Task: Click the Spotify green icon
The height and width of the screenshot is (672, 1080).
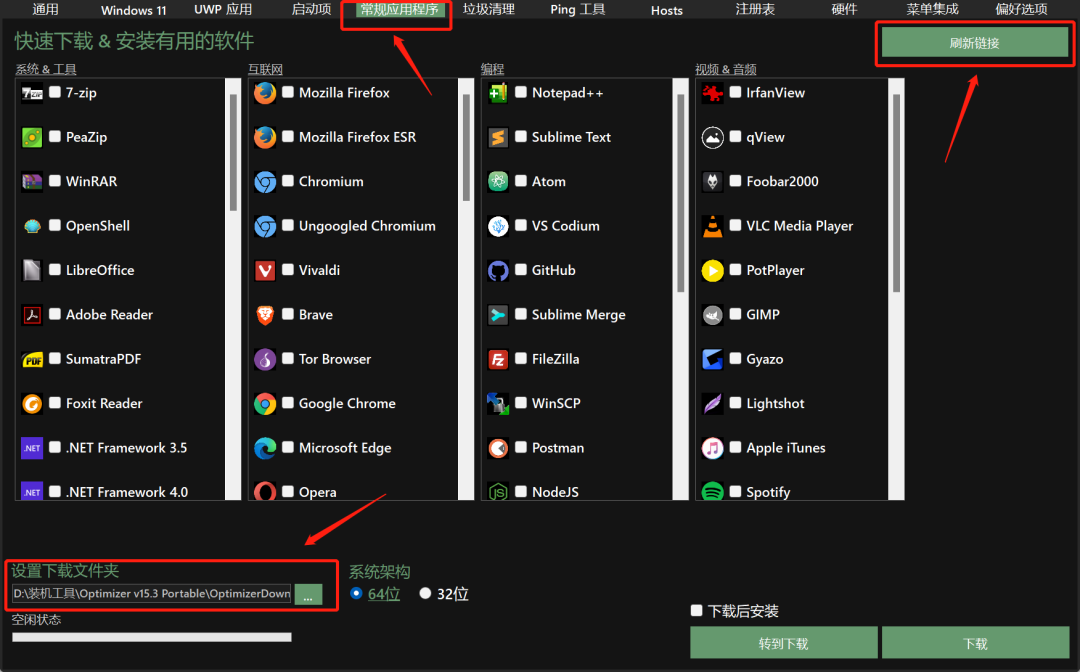Action: point(712,492)
